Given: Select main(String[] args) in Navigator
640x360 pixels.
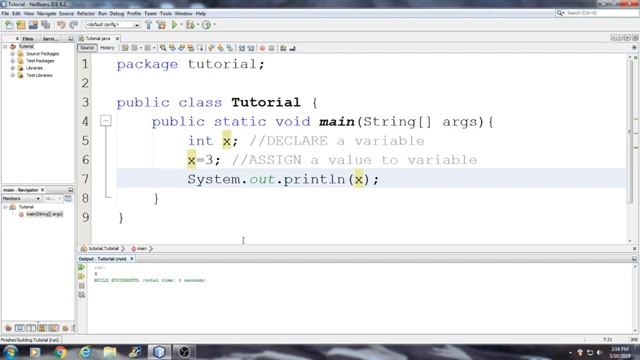Looking at the screenshot, I should tap(44, 214).
